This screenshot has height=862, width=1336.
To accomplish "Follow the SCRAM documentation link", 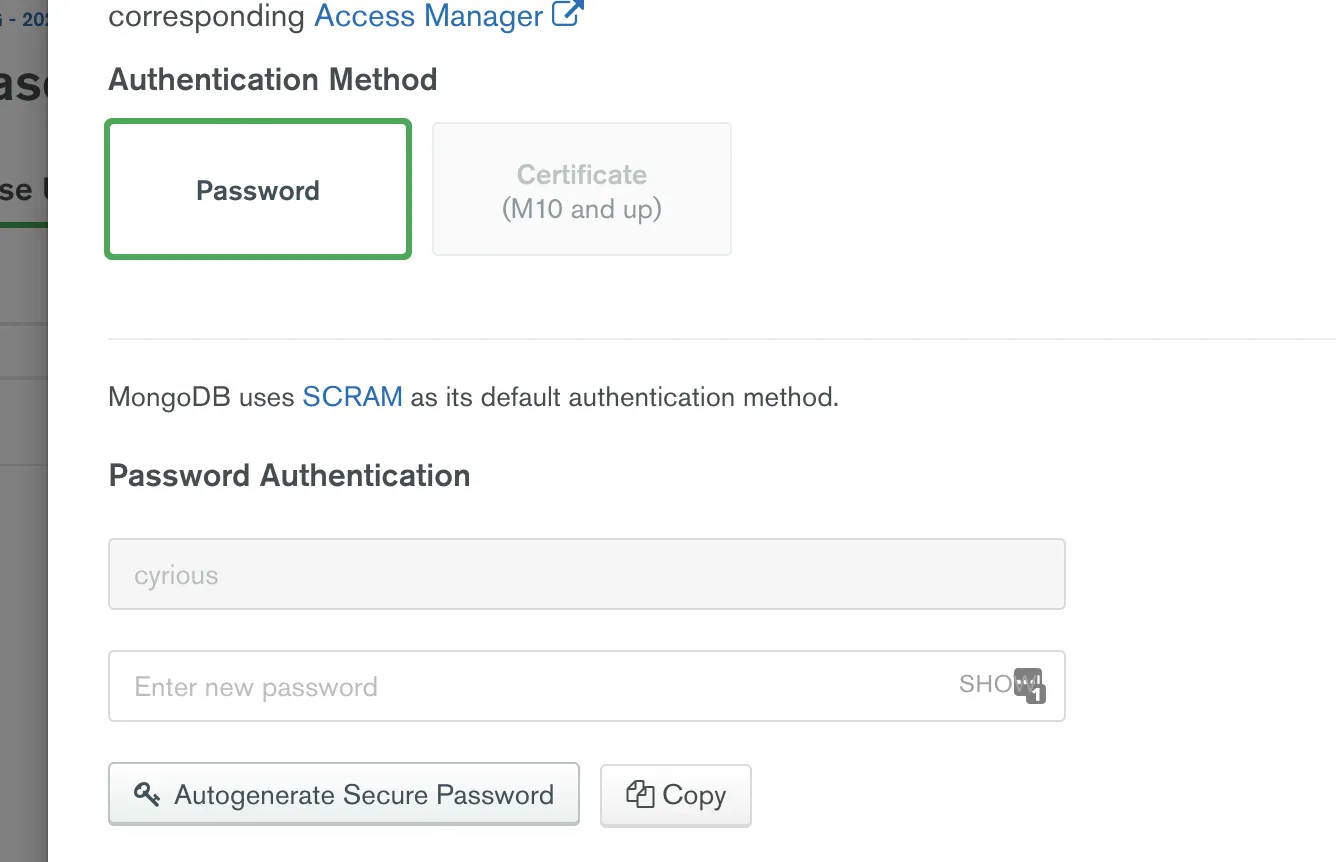I will click(x=352, y=397).
